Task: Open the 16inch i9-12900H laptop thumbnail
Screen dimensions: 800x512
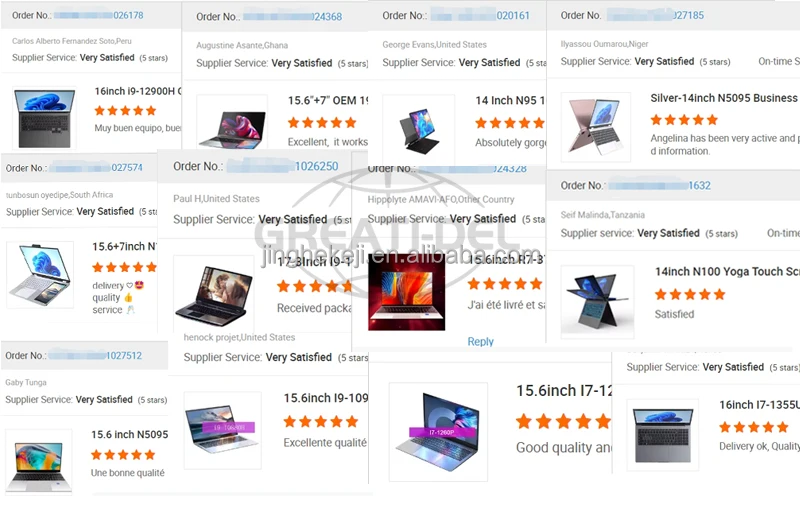Action: click(x=44, y=118)
